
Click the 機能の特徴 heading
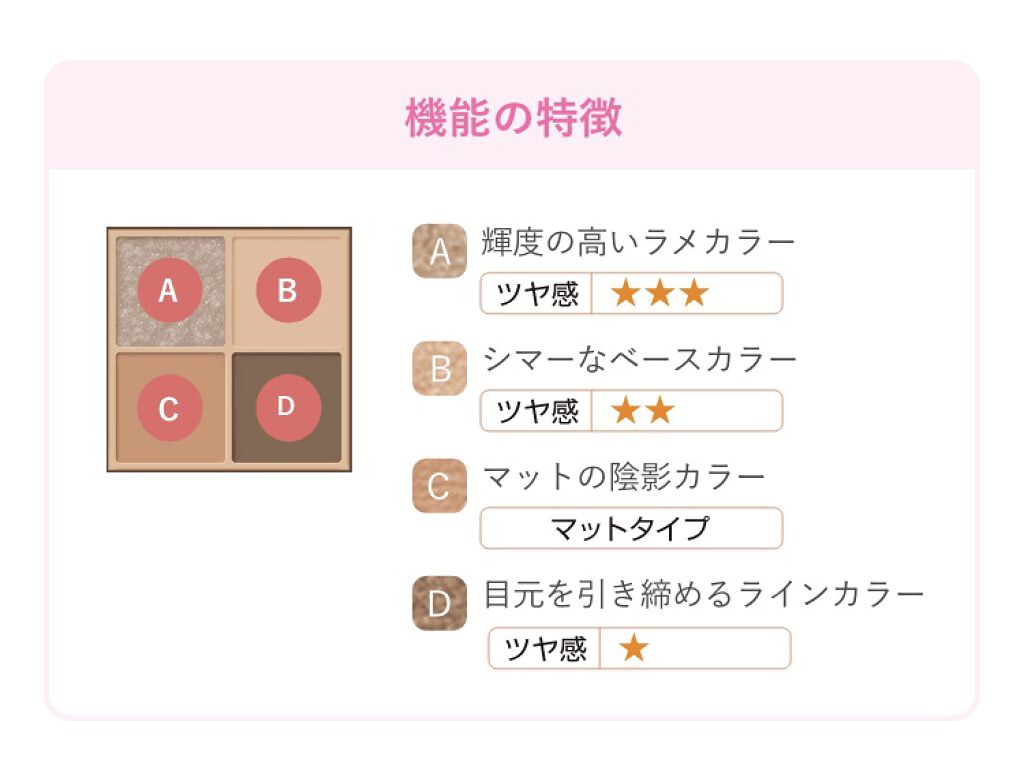pos(513,118)
